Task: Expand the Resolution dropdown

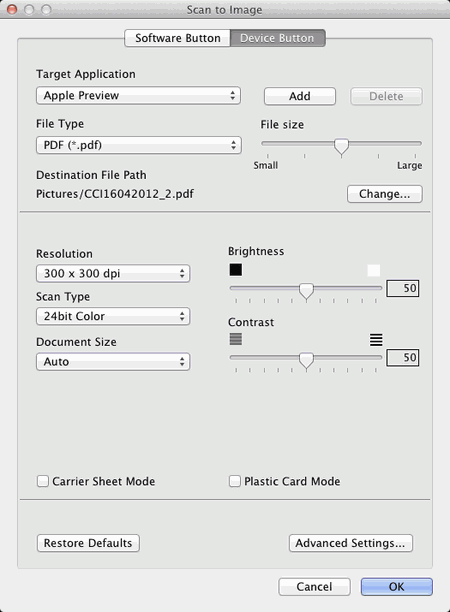Action: pos(113,273)
